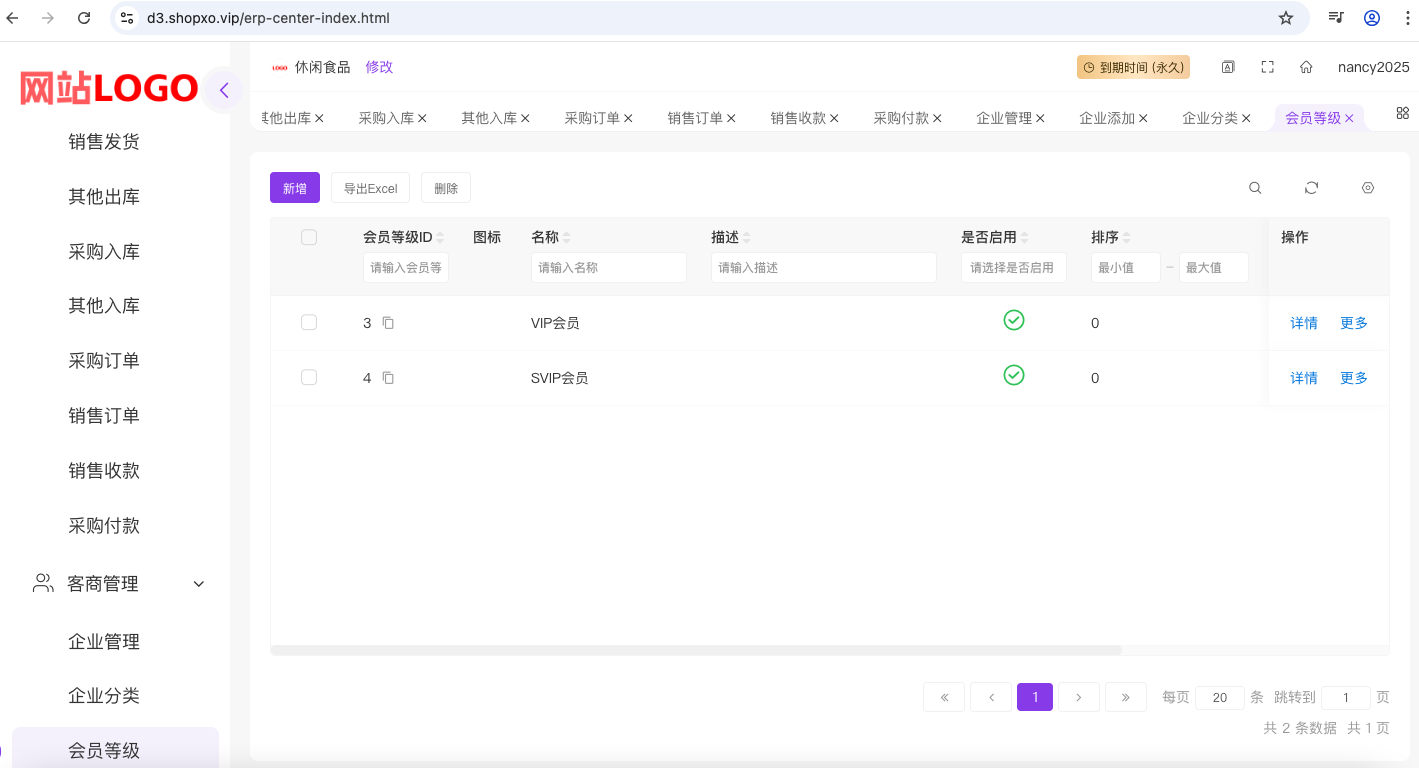Jump to the last page arrow
Screen dimensions: 1419x768
(1126, 697)
